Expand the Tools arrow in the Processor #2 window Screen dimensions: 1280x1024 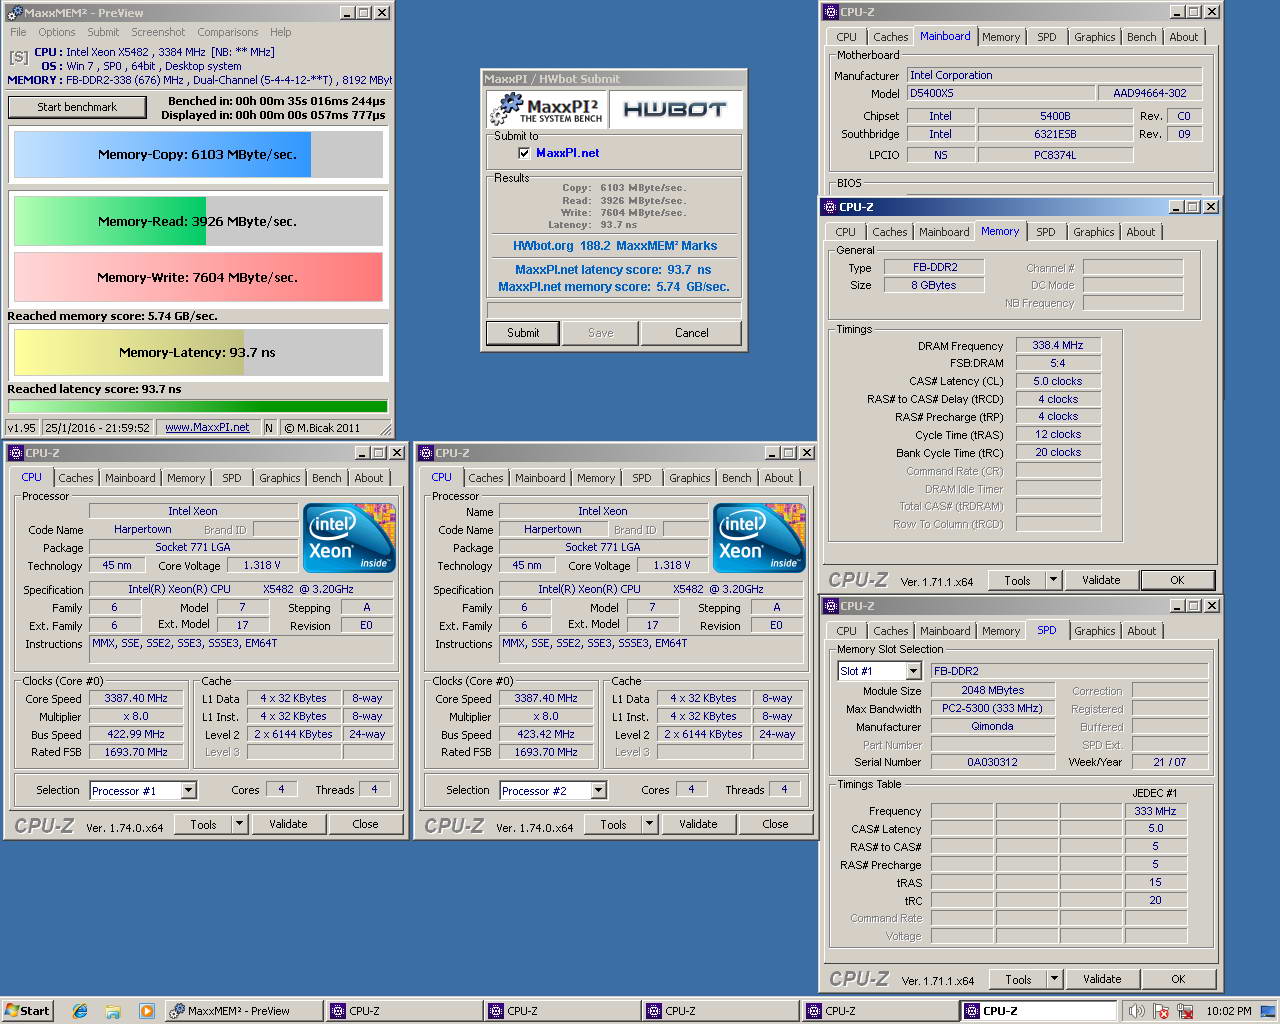(649, 824)
